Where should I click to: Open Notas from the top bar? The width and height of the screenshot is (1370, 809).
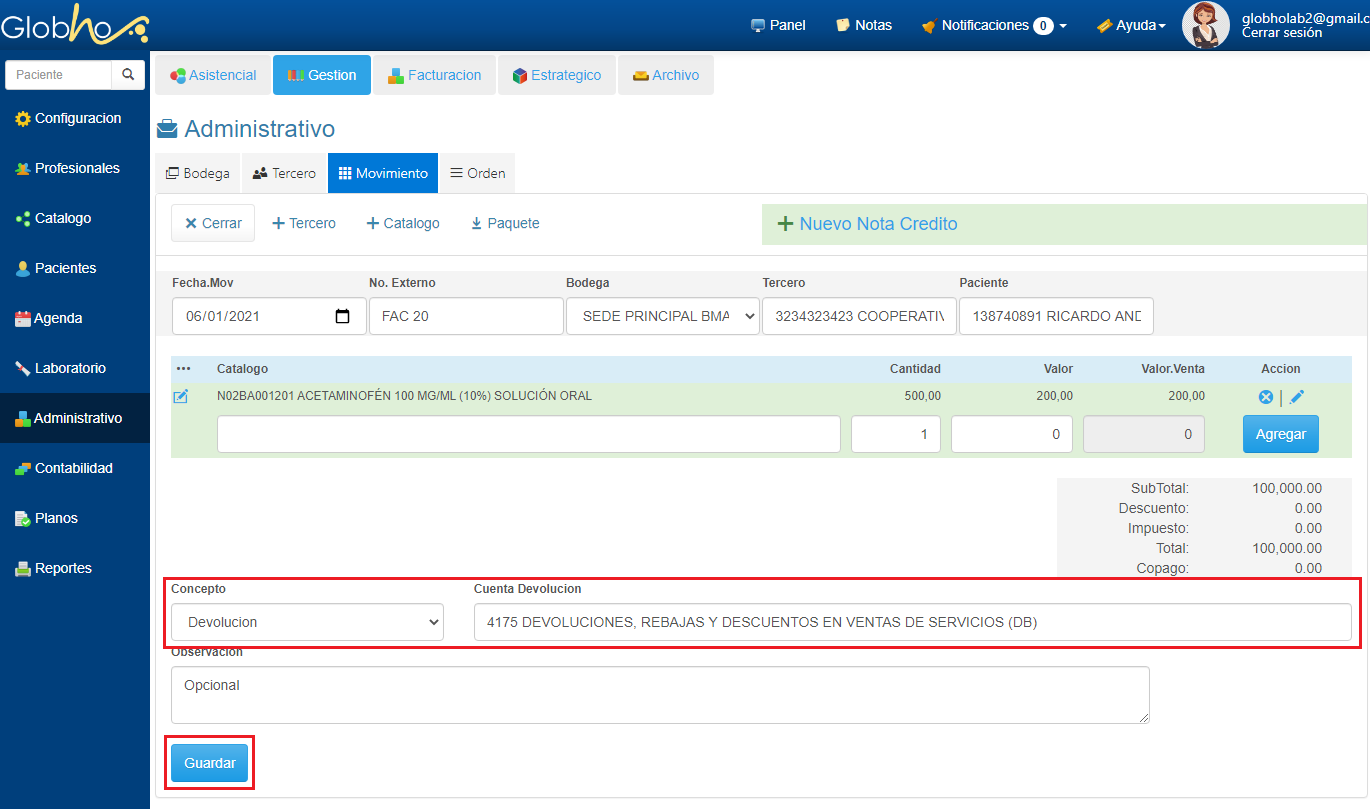click(x=864, y=25)
